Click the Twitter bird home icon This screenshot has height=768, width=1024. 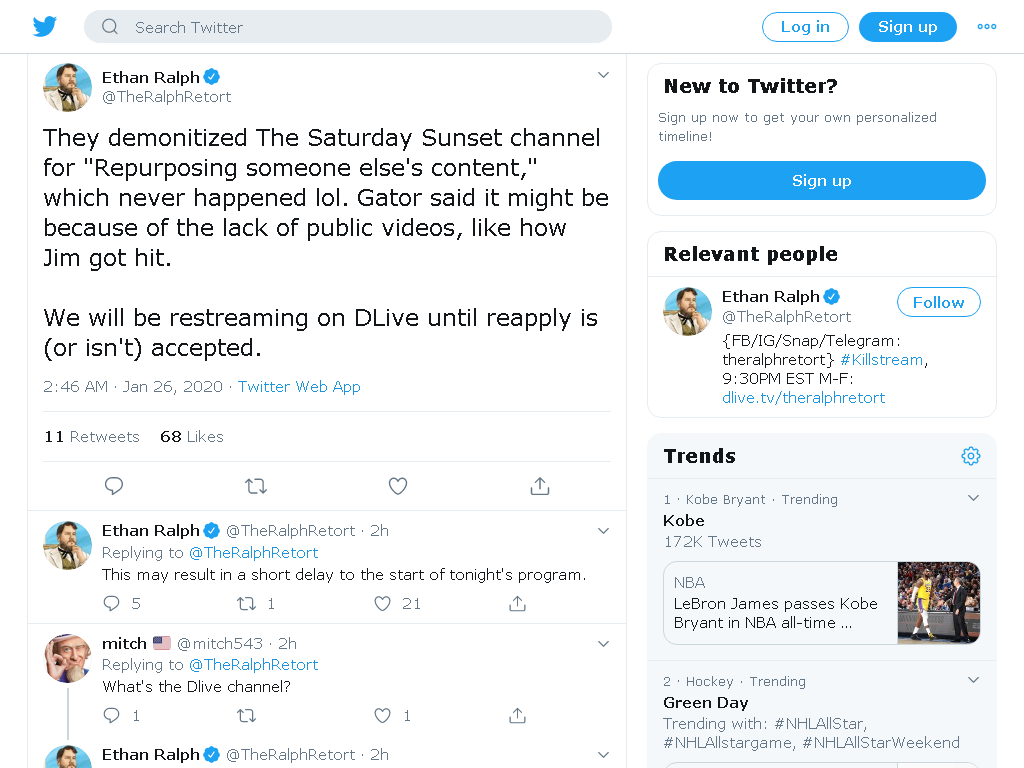pos(44,27)
